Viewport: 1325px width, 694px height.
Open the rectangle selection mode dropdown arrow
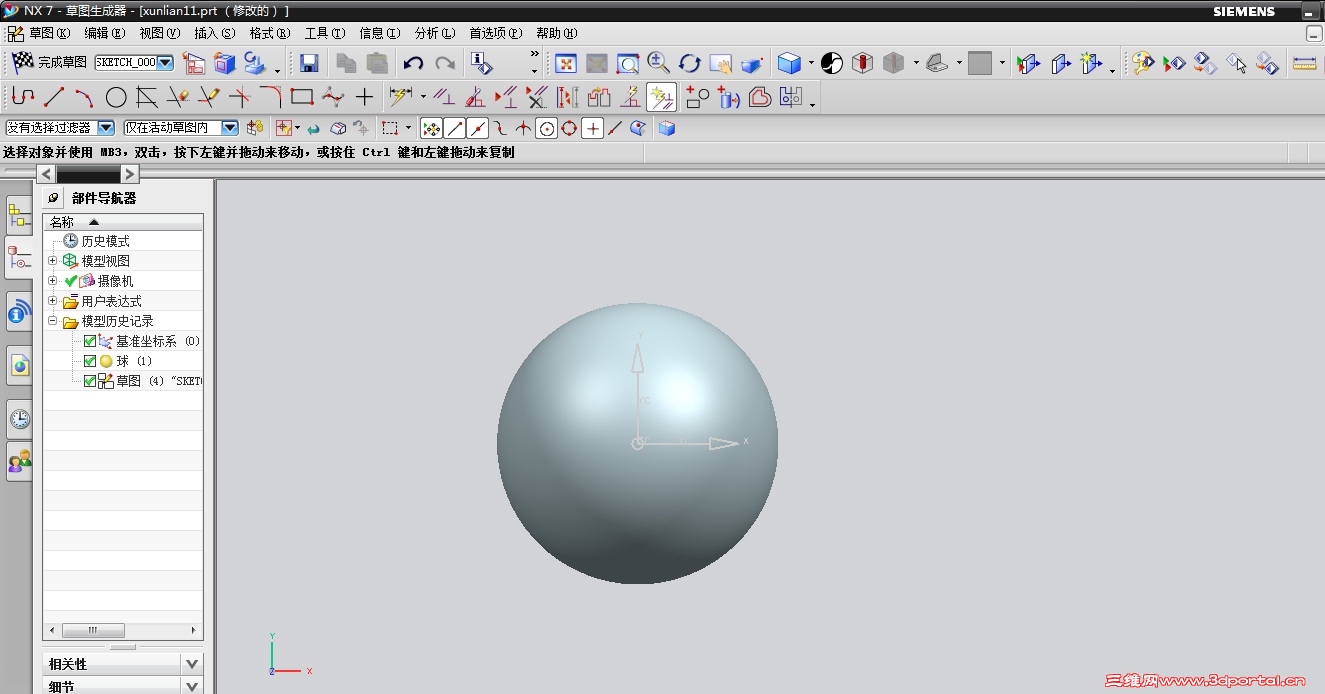(x=408, y=128)
